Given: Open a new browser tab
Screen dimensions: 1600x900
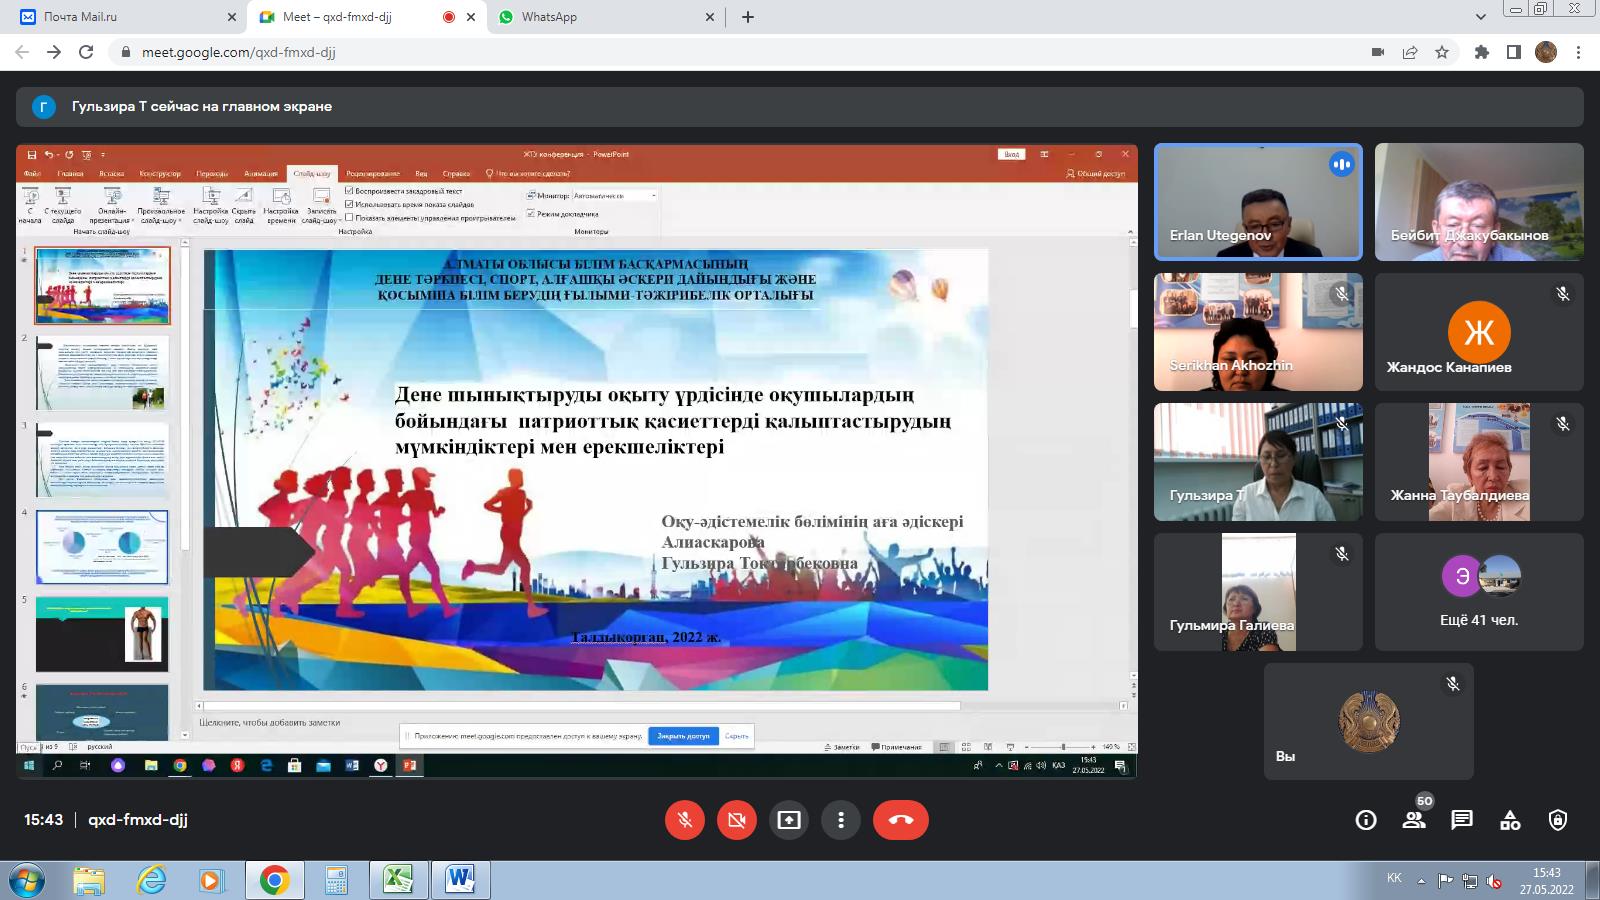Looking at the screenshot, I should (x=748, y=17).
